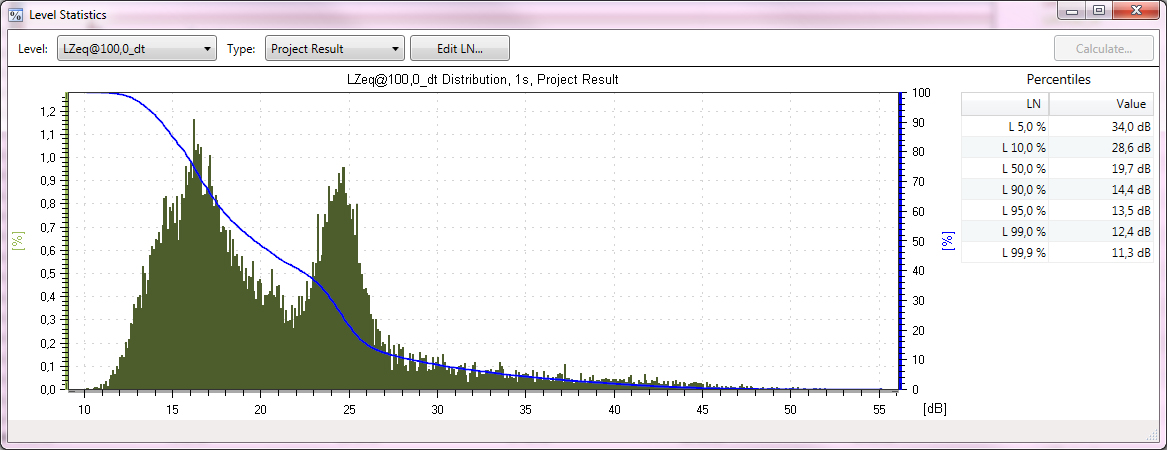The image size is (1167, 450).
Task: Click the blue [%] right axis label
Action: coord(948,241)
